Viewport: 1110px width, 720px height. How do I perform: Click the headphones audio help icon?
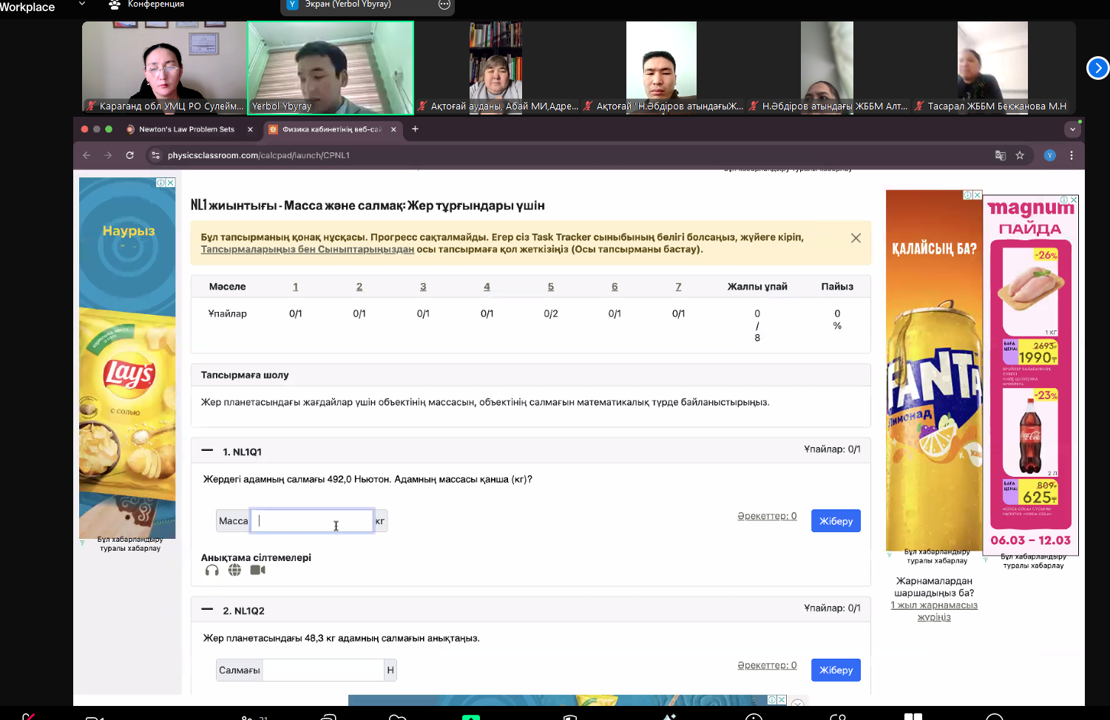pos(212,570)
